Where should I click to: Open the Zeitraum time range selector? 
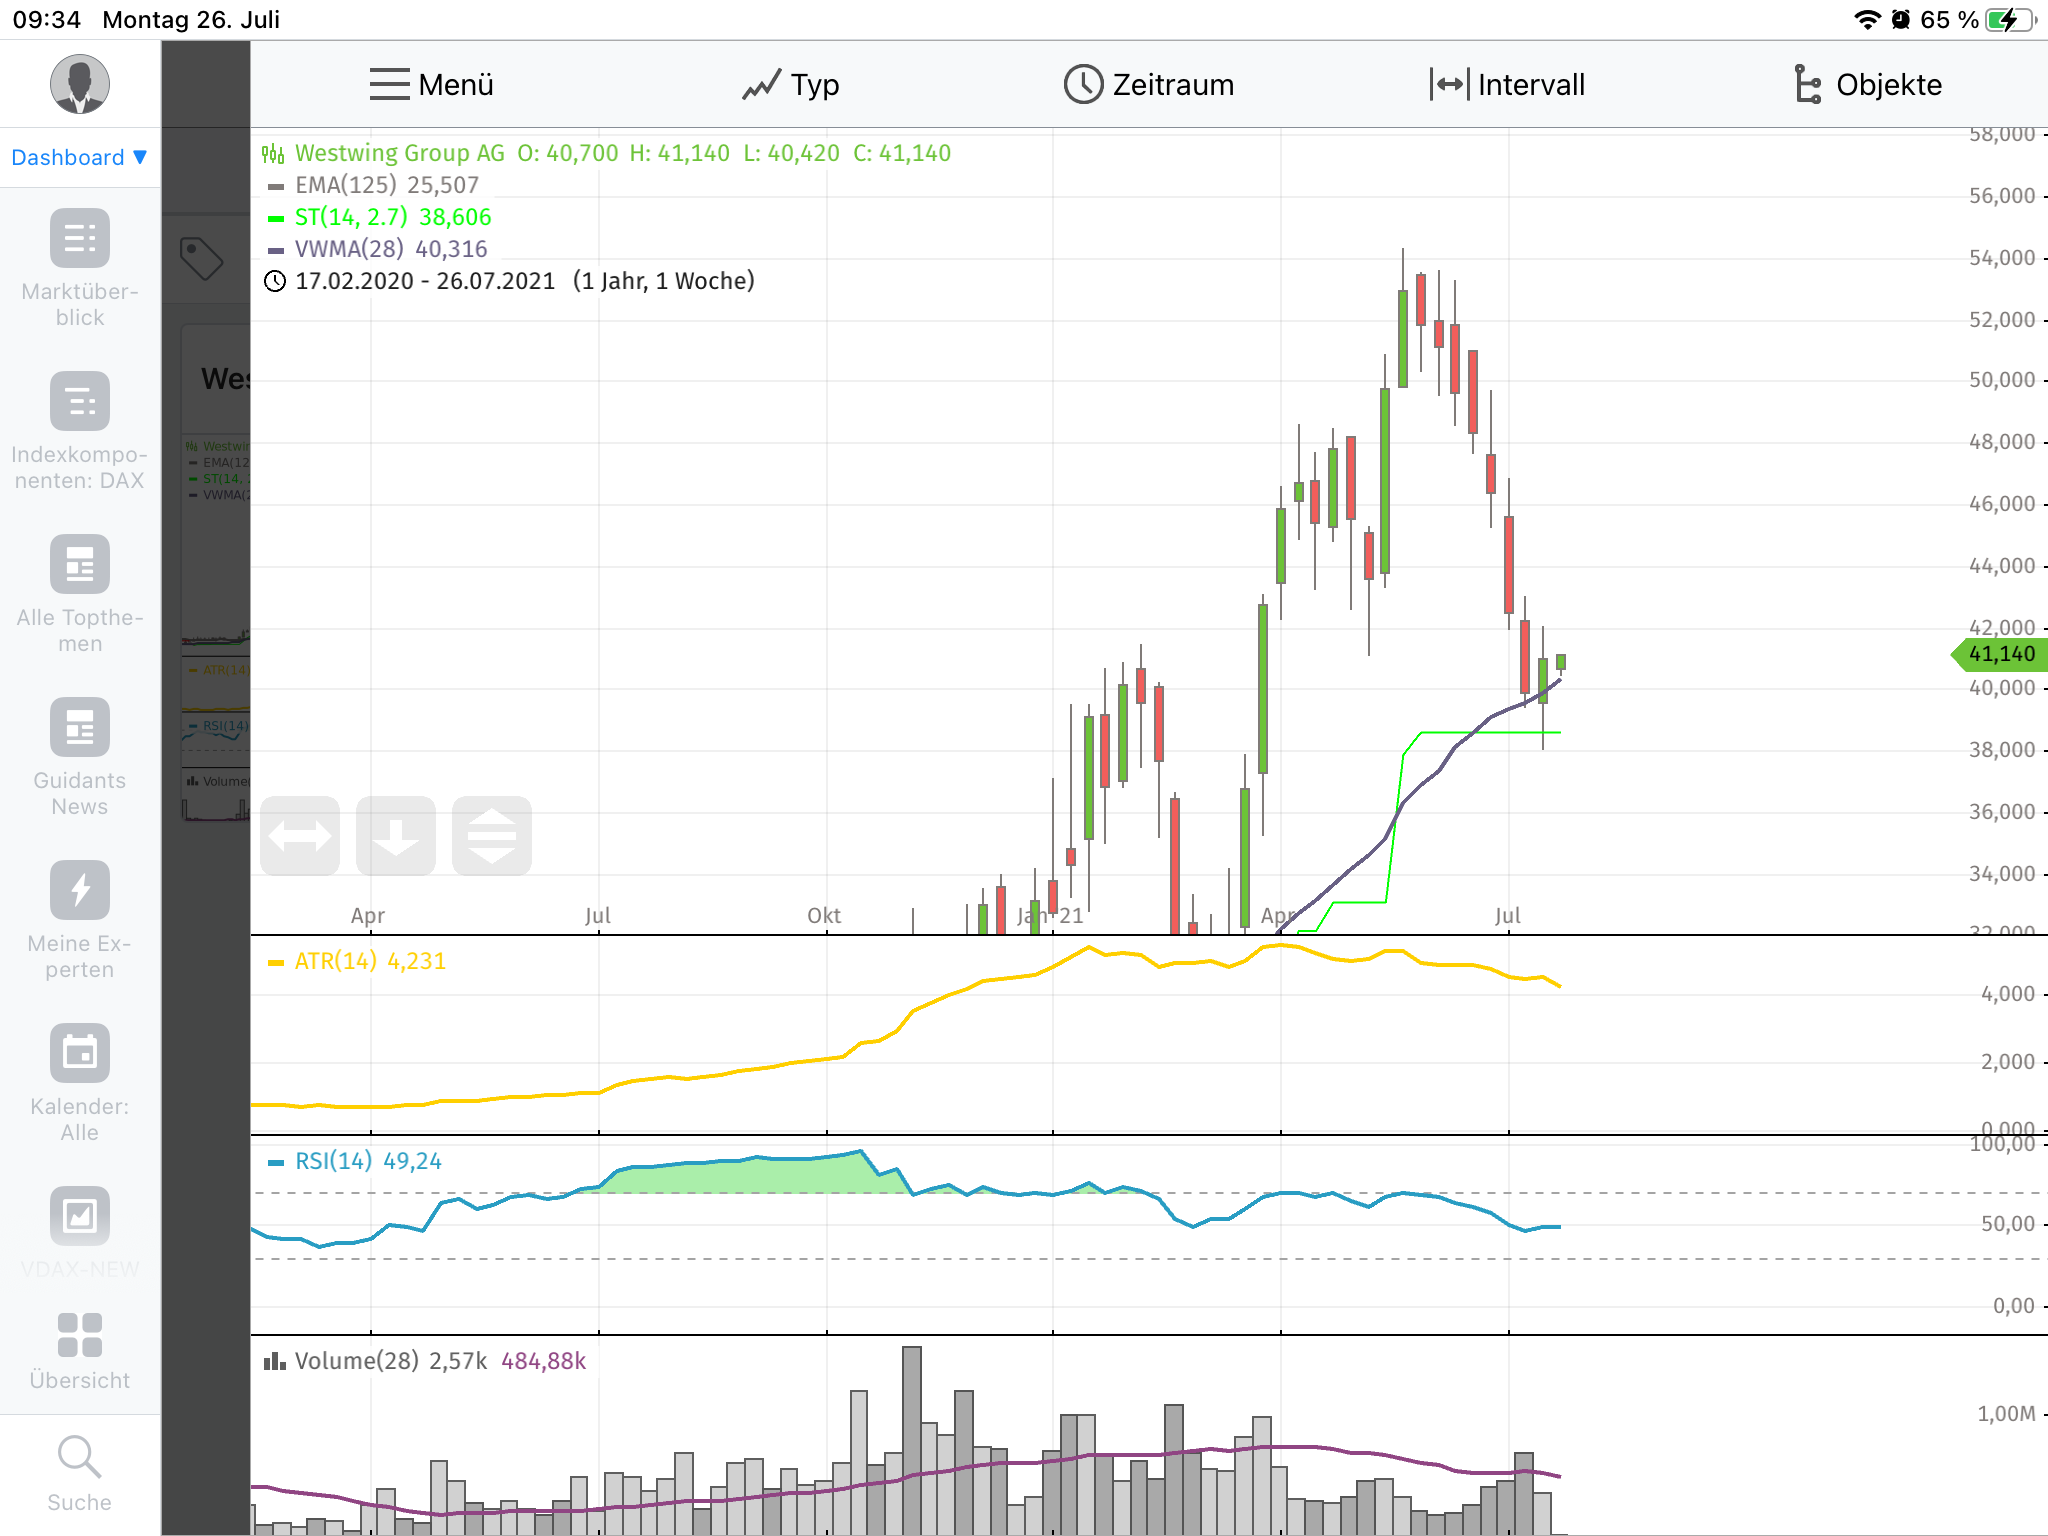click(x=1149, y=85)
